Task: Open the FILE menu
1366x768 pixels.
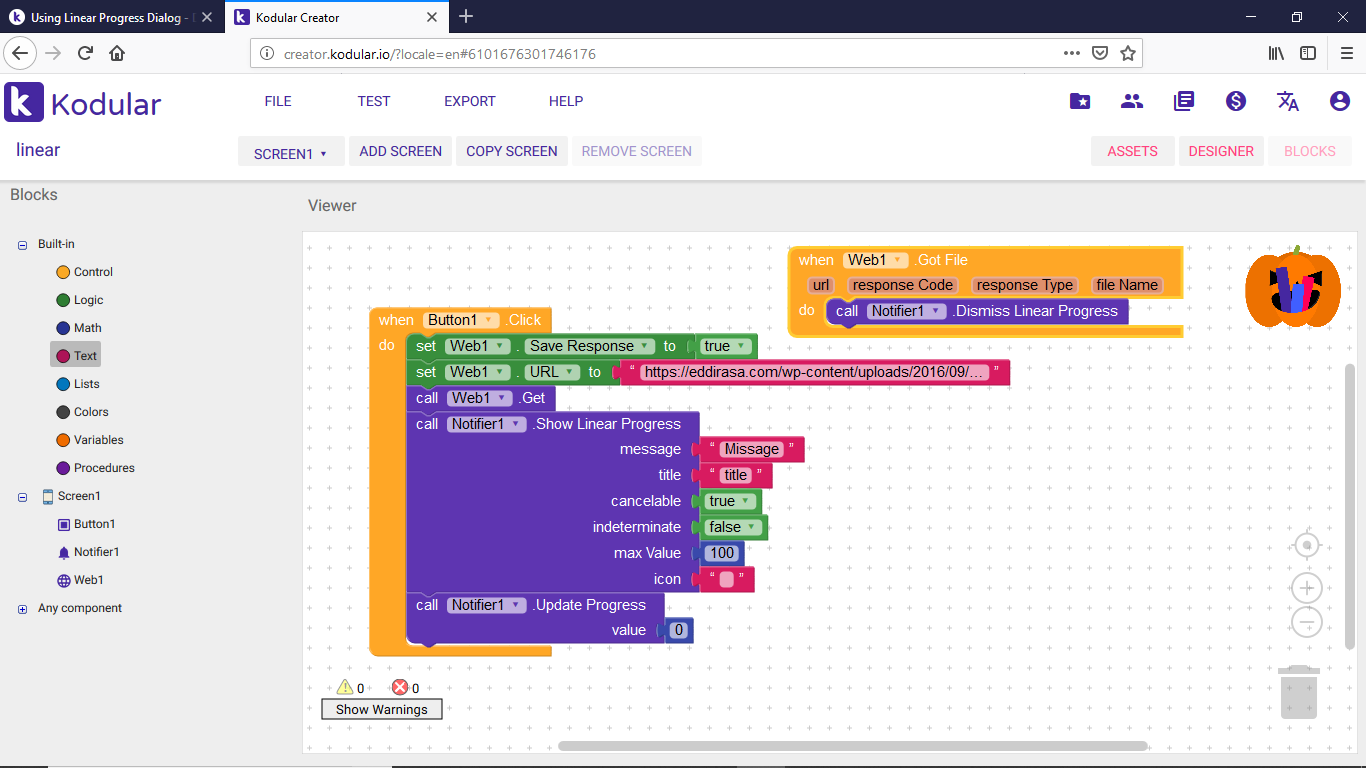Action: point(278,101)
